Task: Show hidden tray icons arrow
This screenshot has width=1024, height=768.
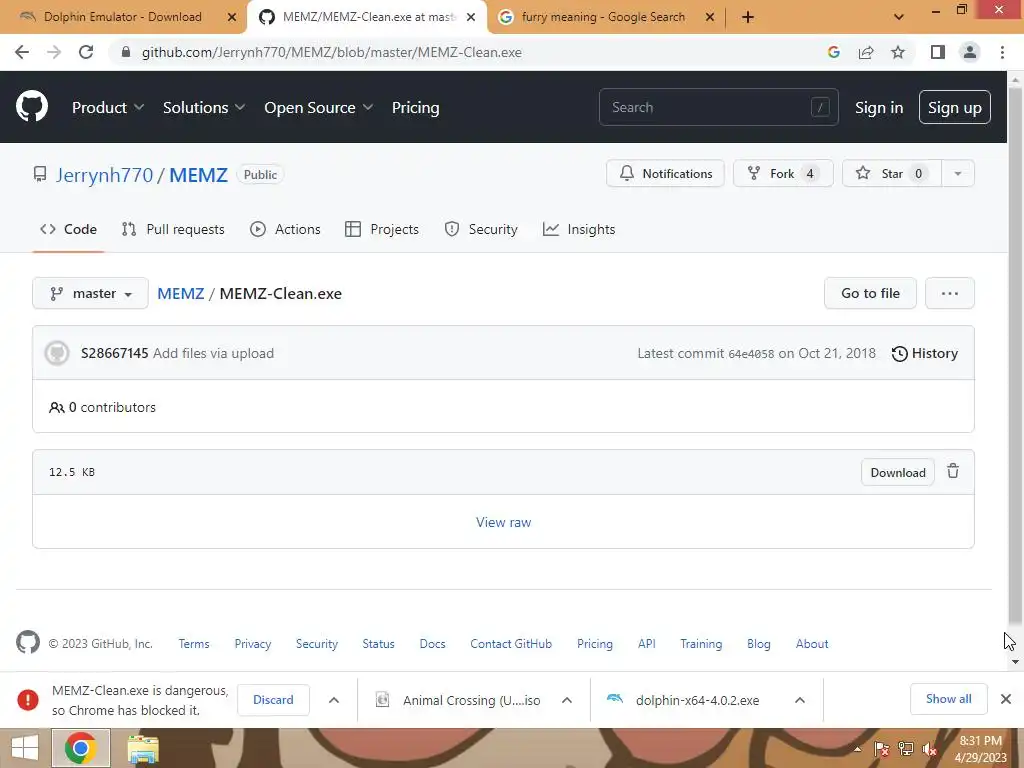Action: pyautogui.click(x=857, y=749)
